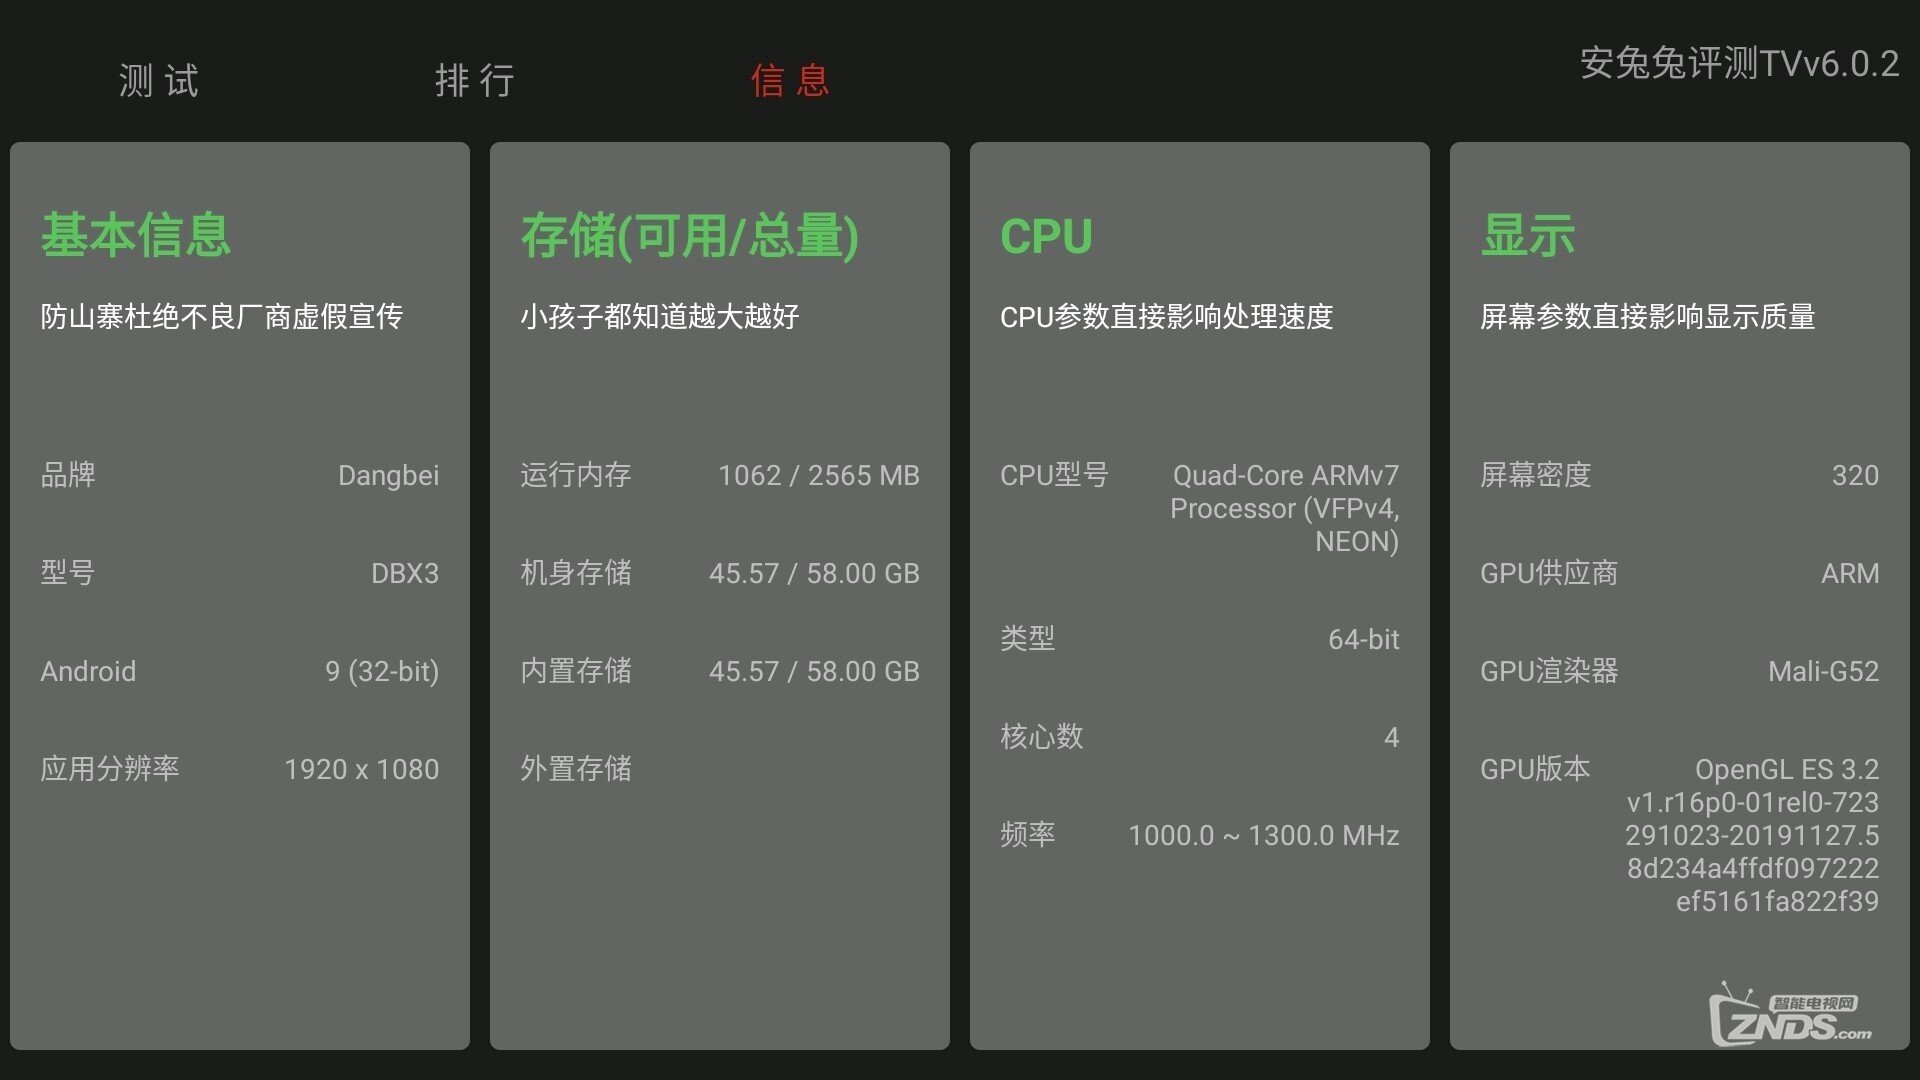Click the 核心数 label
Image resolution: width=1920 pixels, height=1080 pixels.
click(1042, 737)
